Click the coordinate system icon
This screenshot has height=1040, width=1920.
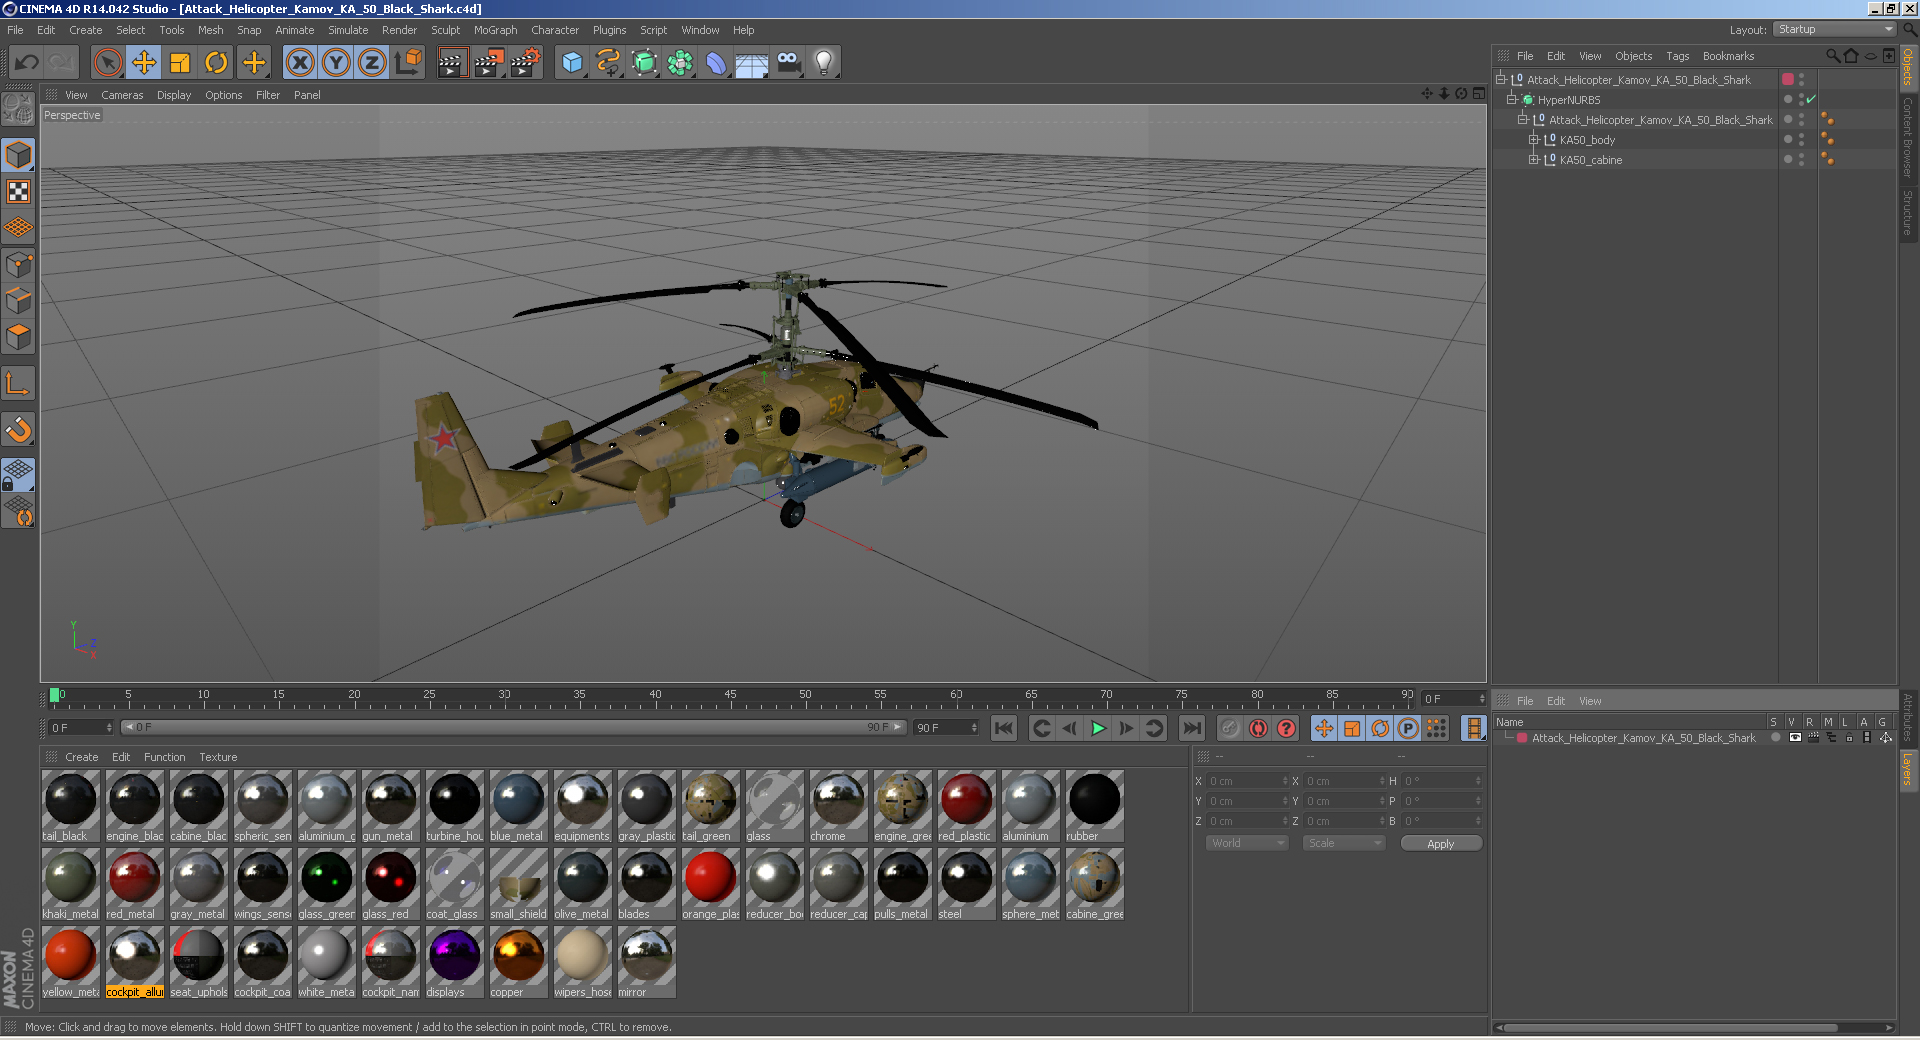click(408, 63)
